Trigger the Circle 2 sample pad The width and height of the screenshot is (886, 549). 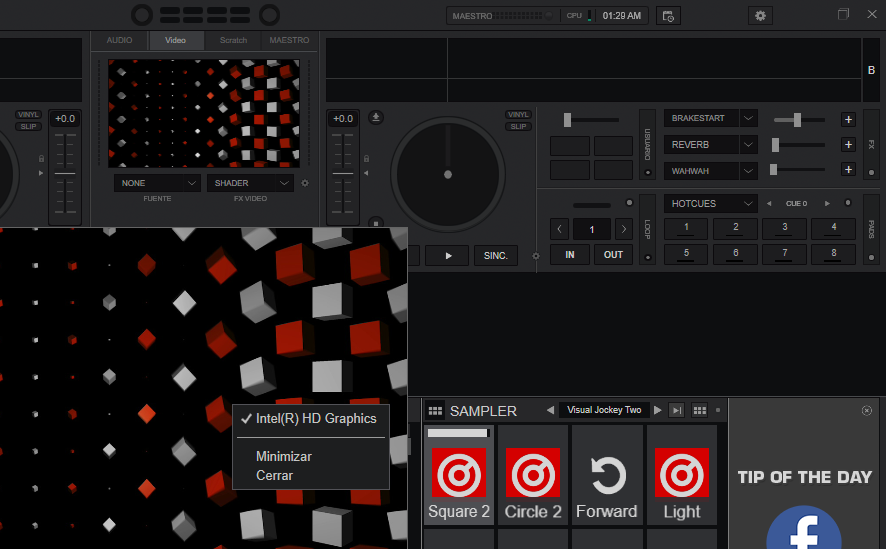pyautogui.click(x=533, y=476)
